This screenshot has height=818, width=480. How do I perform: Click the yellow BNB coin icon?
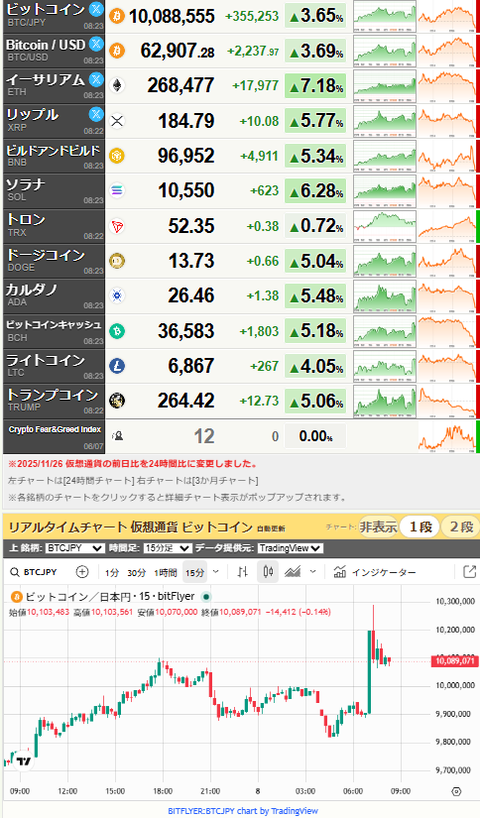(117, 155)
